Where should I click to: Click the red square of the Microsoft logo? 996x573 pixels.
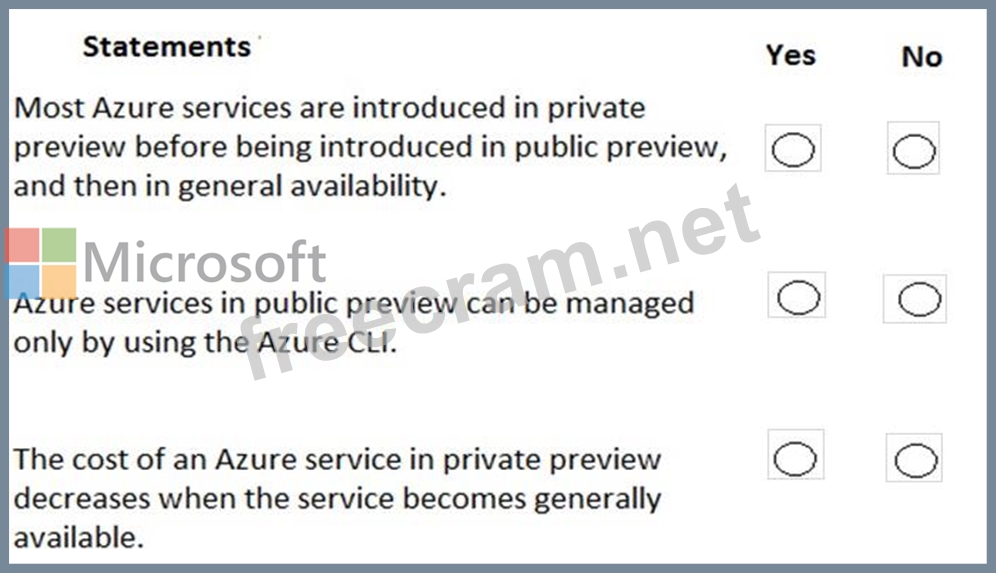coord(22,246)
